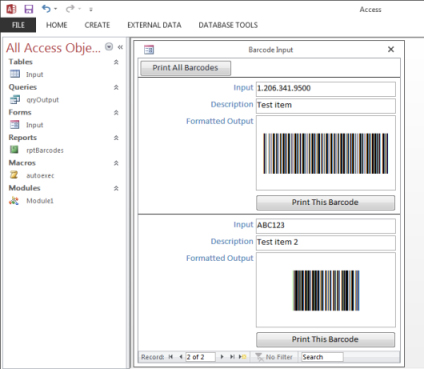
Task: Click the Barcode Input title text
Action: (x=271, y=50)
